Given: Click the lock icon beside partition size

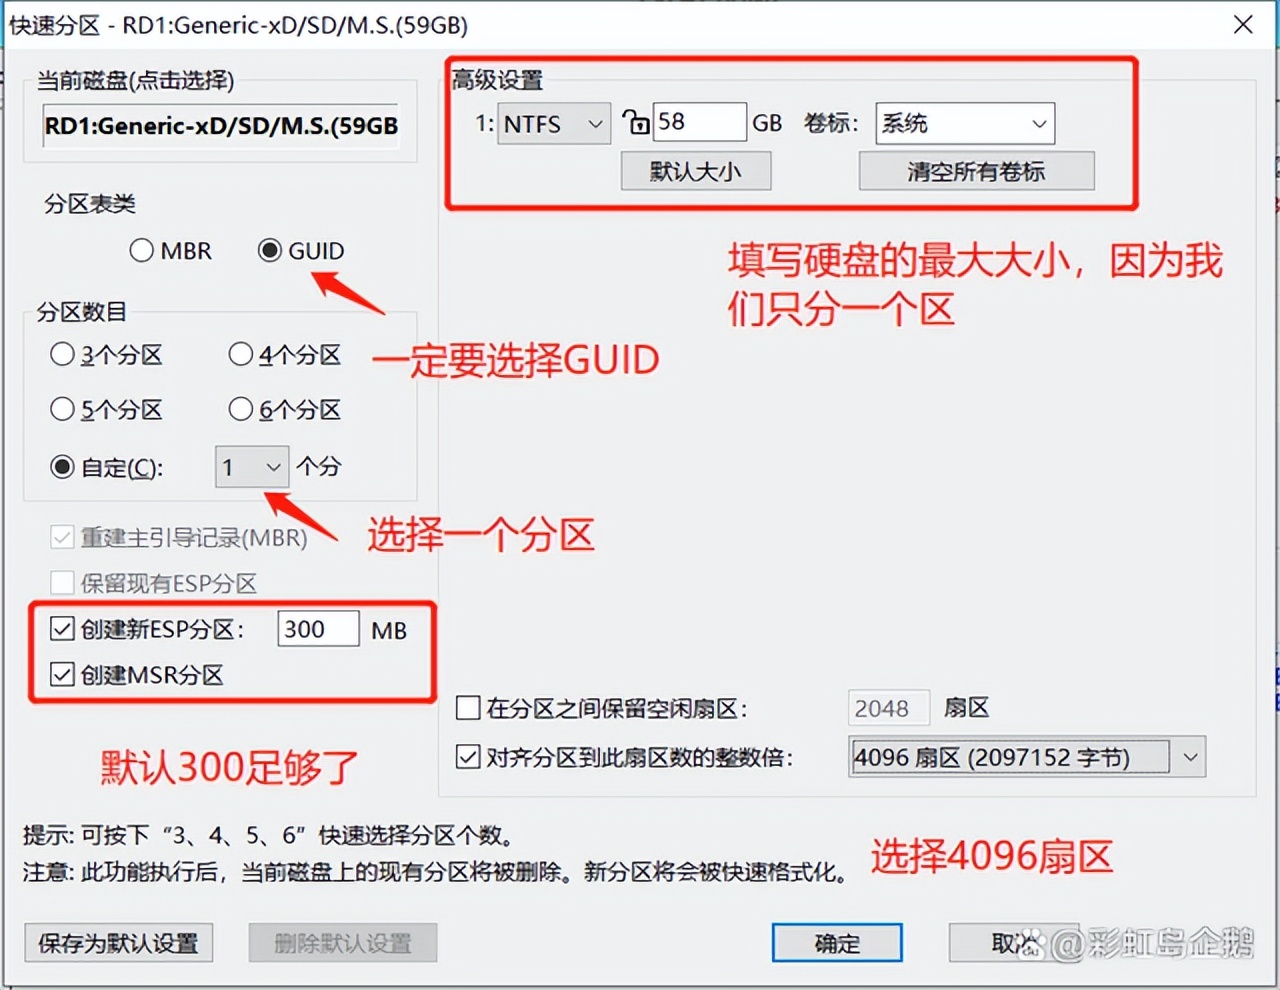Looking at the screenshot, I should coord(635,121).
